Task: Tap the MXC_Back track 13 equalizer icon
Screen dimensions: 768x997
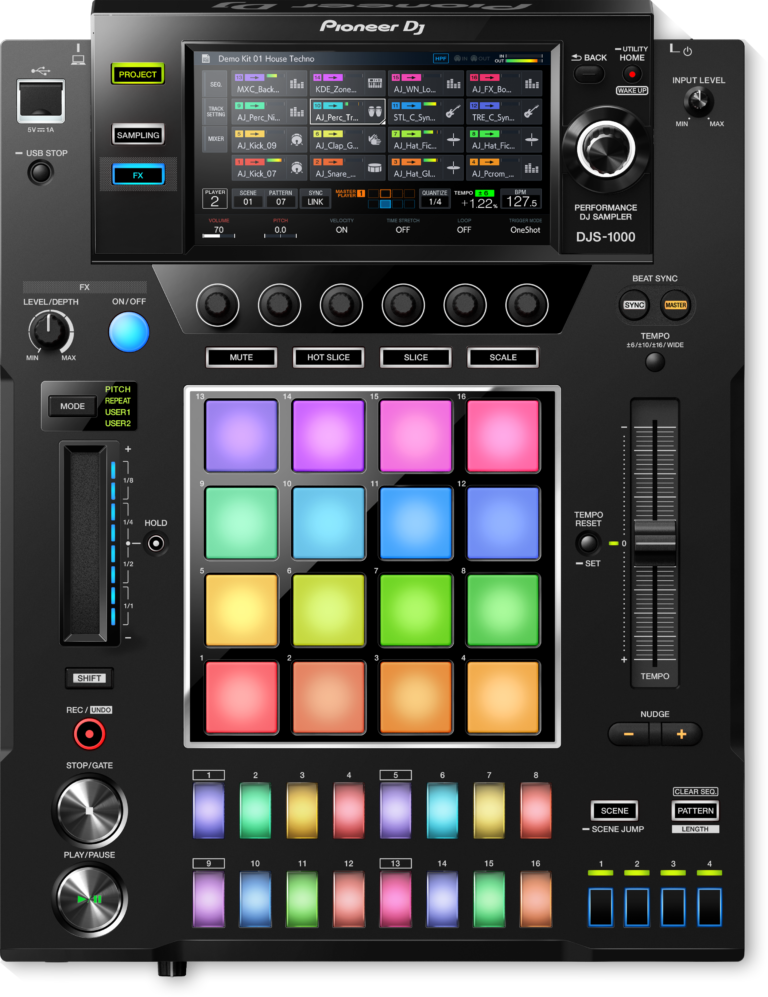Action: 296,83
